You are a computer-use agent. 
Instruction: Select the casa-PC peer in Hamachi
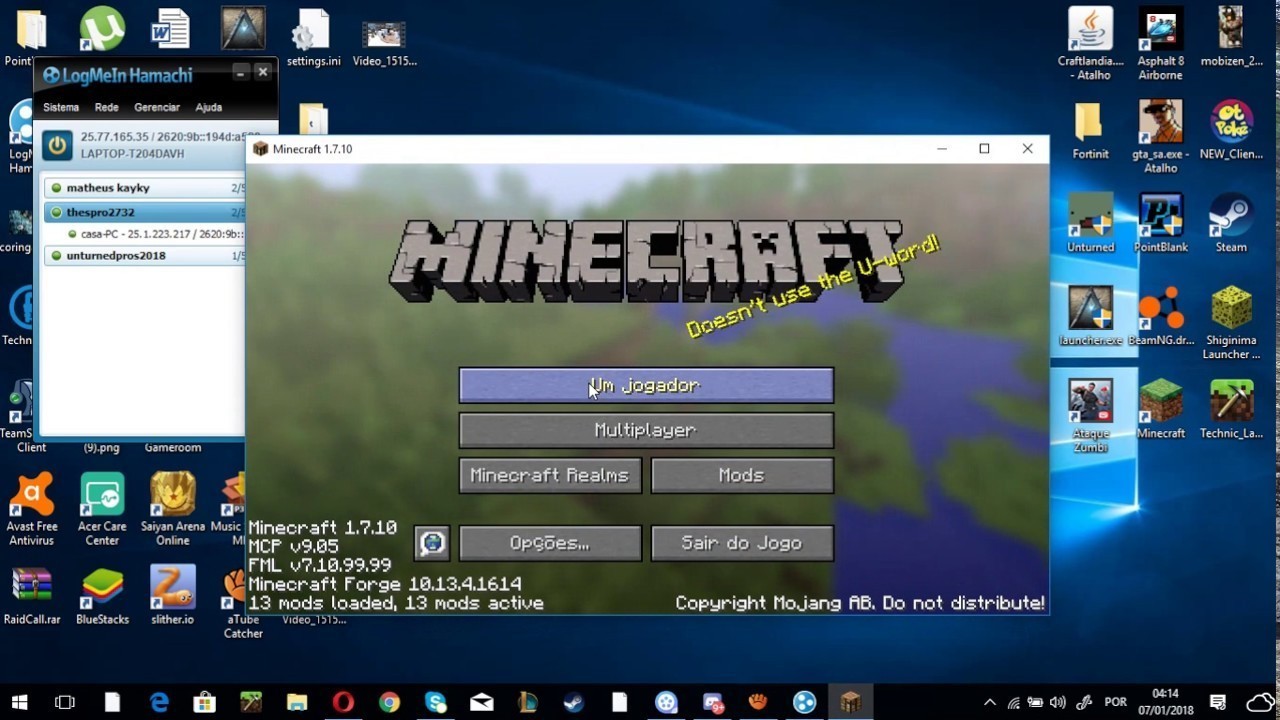[155, 234]
